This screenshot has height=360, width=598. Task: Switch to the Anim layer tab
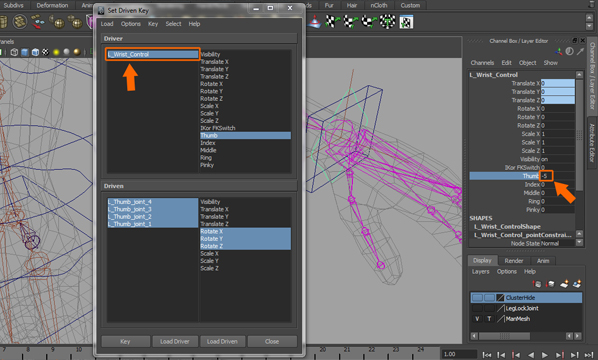coord(543,261)
